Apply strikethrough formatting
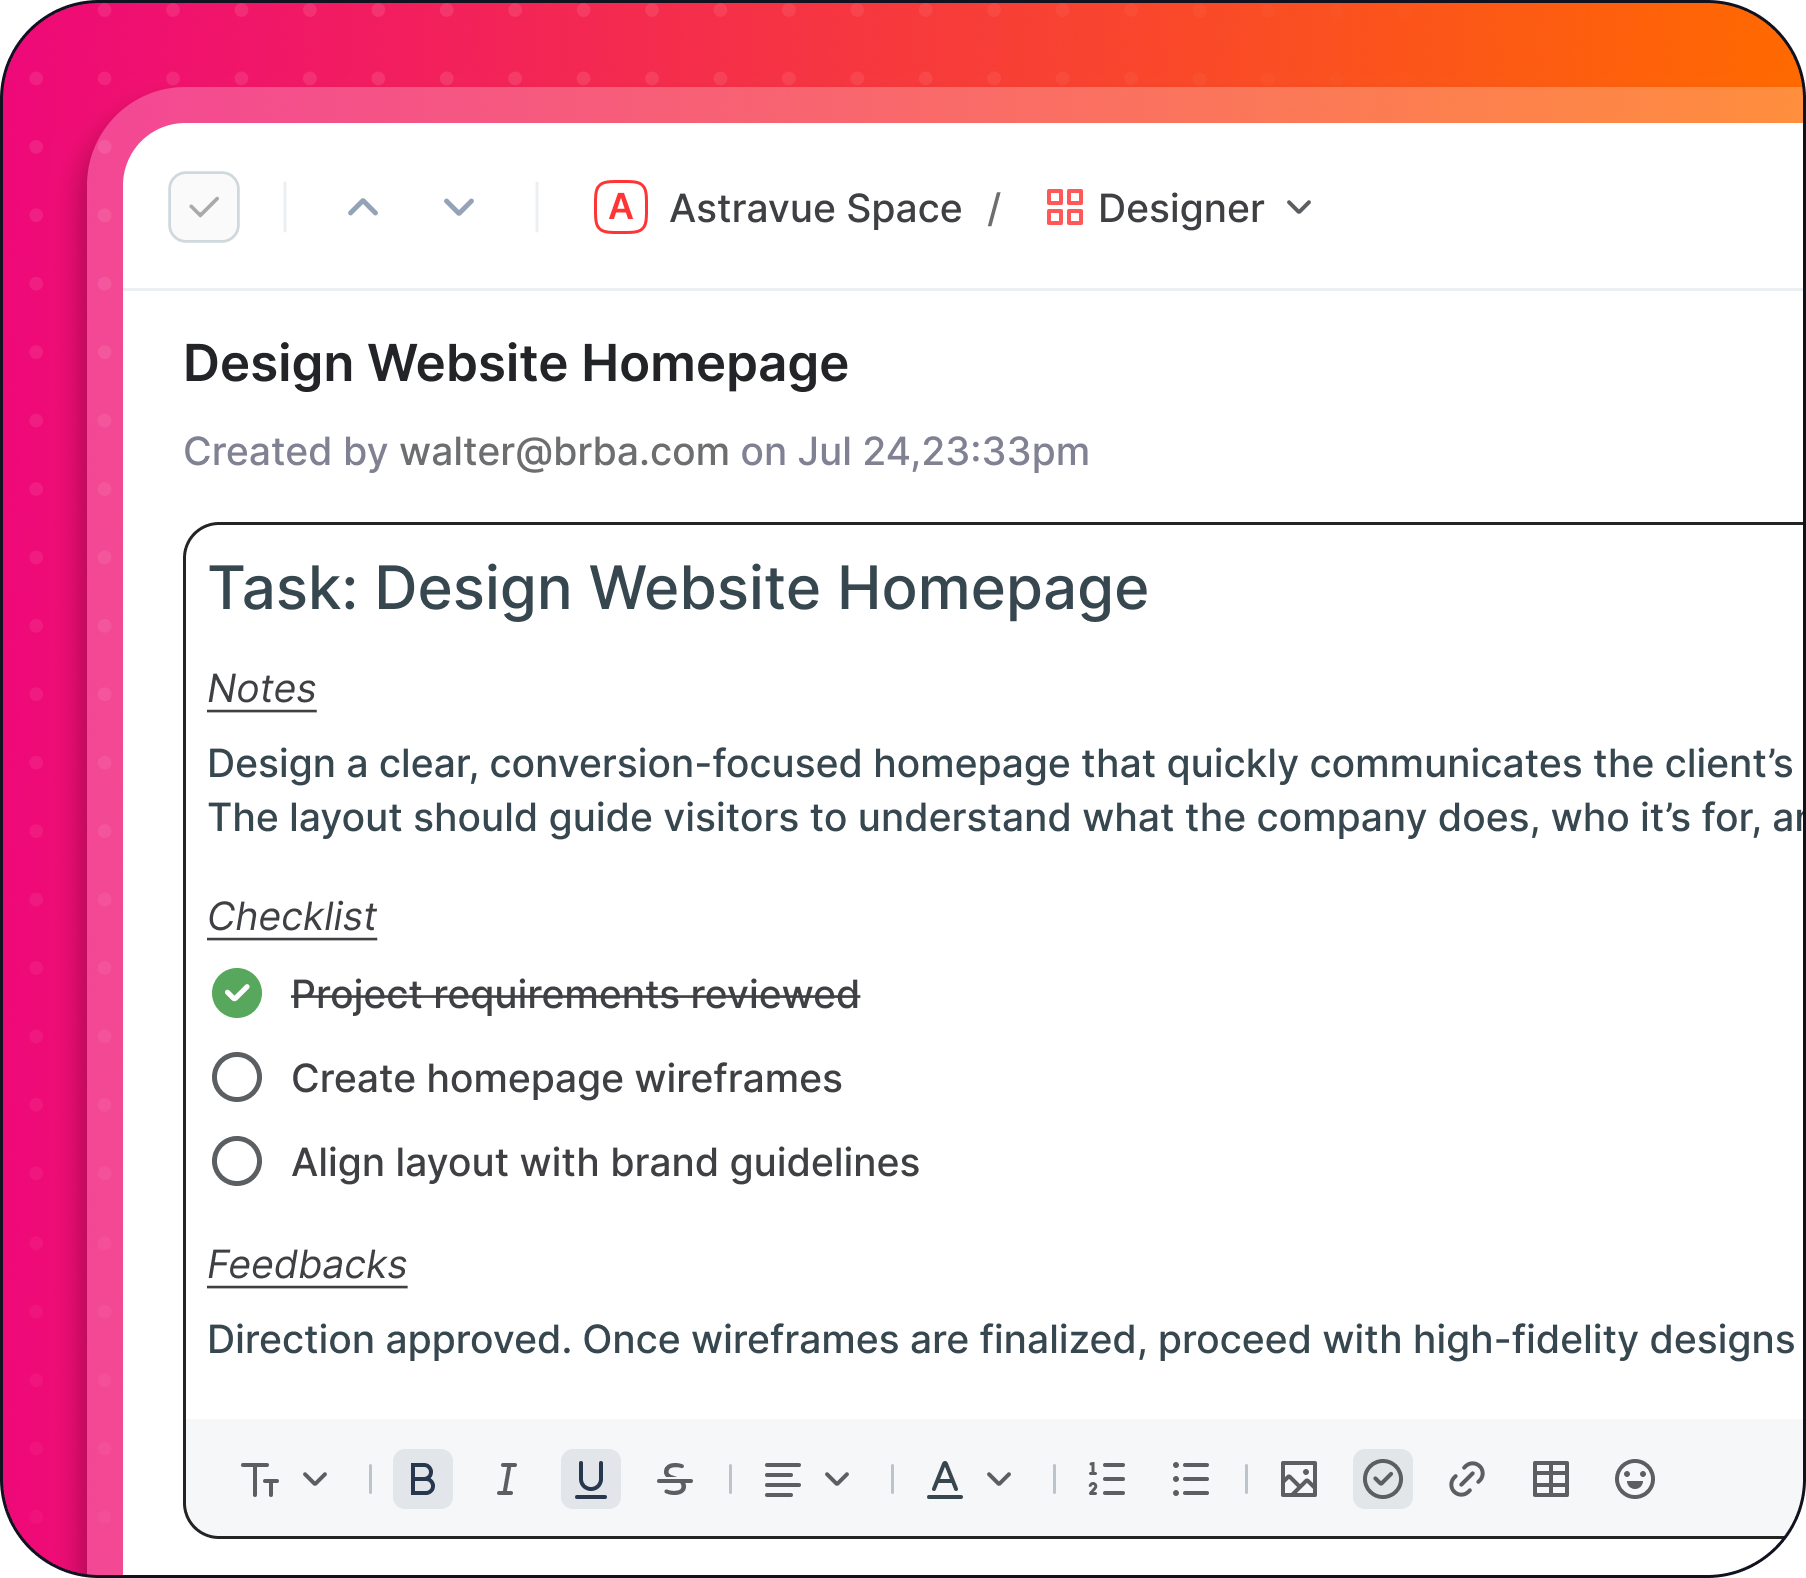Image resolution: width=1806 pixels, height=1578 pixels. [x=675, y=1479]
